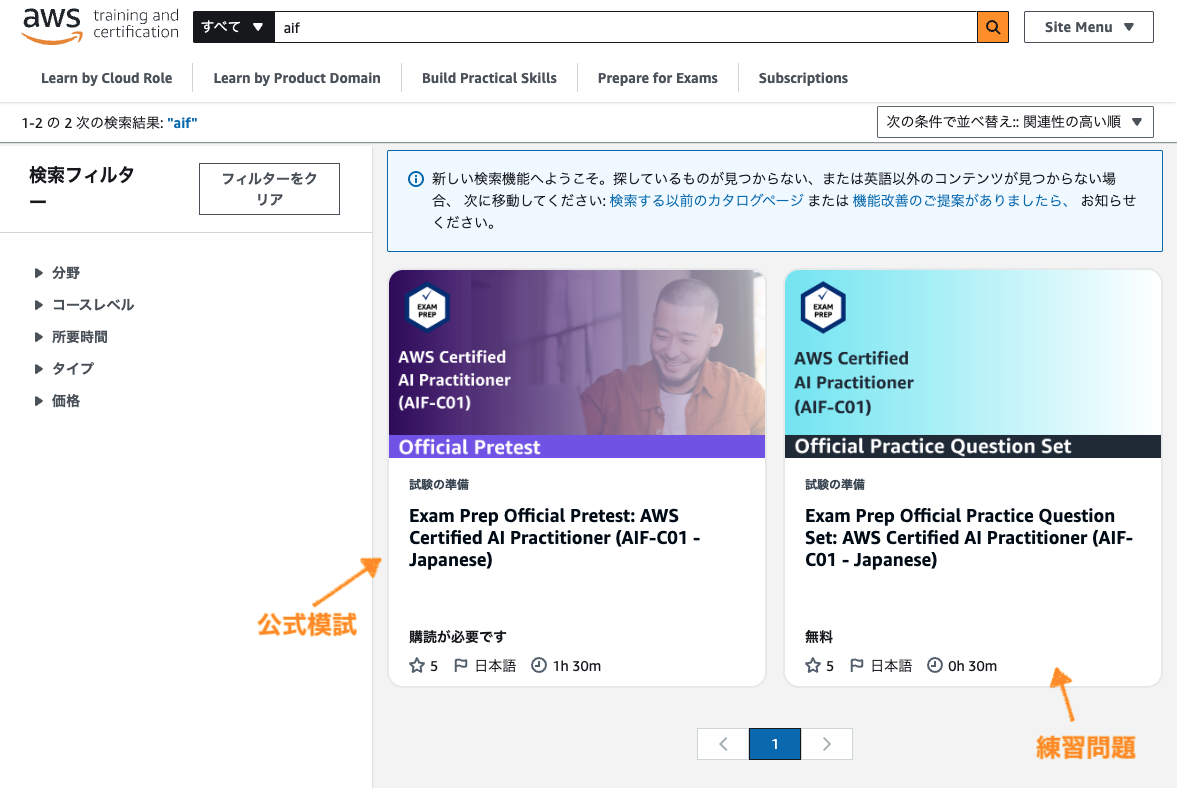The image size is (1177, 788).
Task: Click the info icon in the welcome banner
Action: click(415, 179)
